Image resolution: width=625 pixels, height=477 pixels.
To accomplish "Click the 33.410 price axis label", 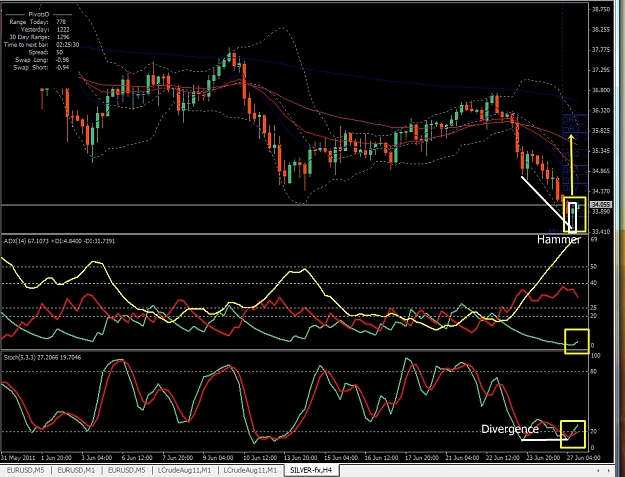I will [601, 232].
